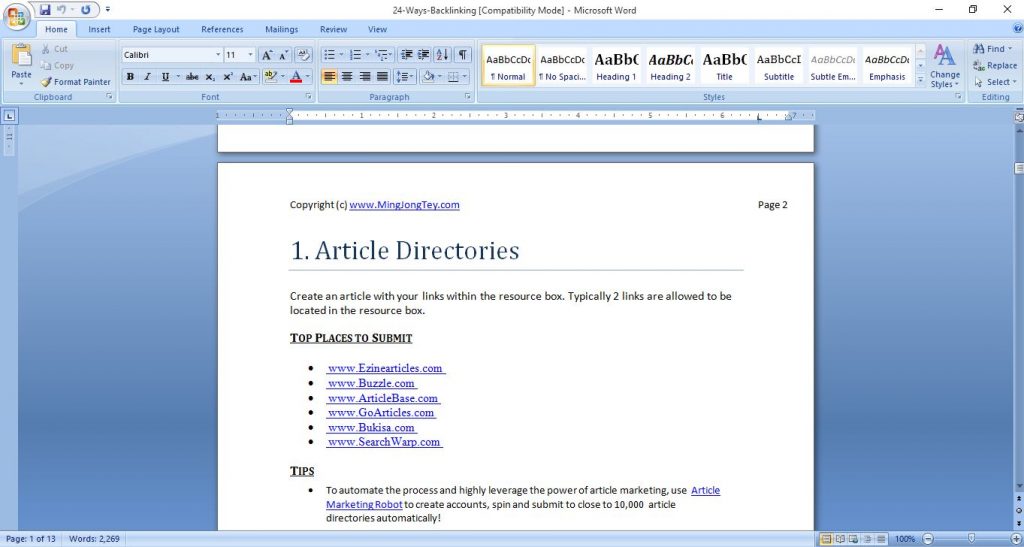This screenshot has width=1024, height=547.
Task: Open the References tab
Action: pyautogui.click(x=222, y=29)
